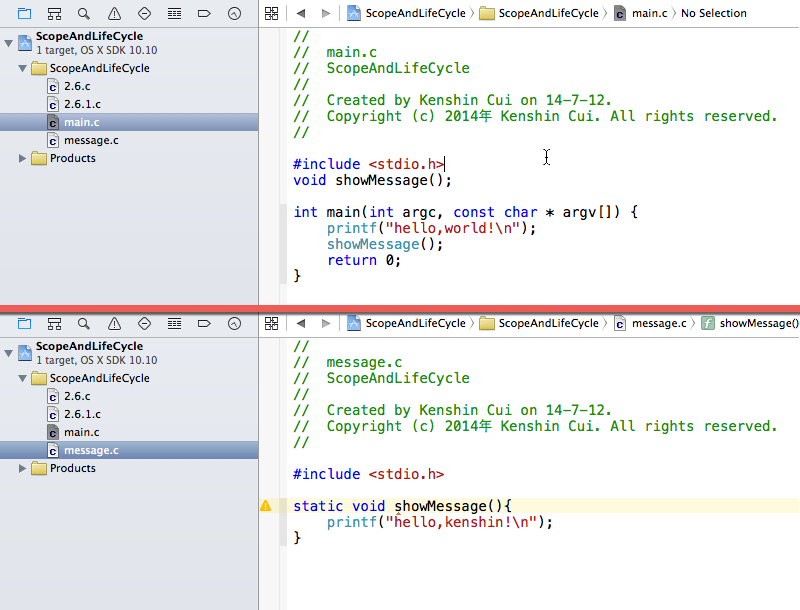800x610 pixels.
Task: Expand the Products folder in the upper navigator
Action: [24, 158]
